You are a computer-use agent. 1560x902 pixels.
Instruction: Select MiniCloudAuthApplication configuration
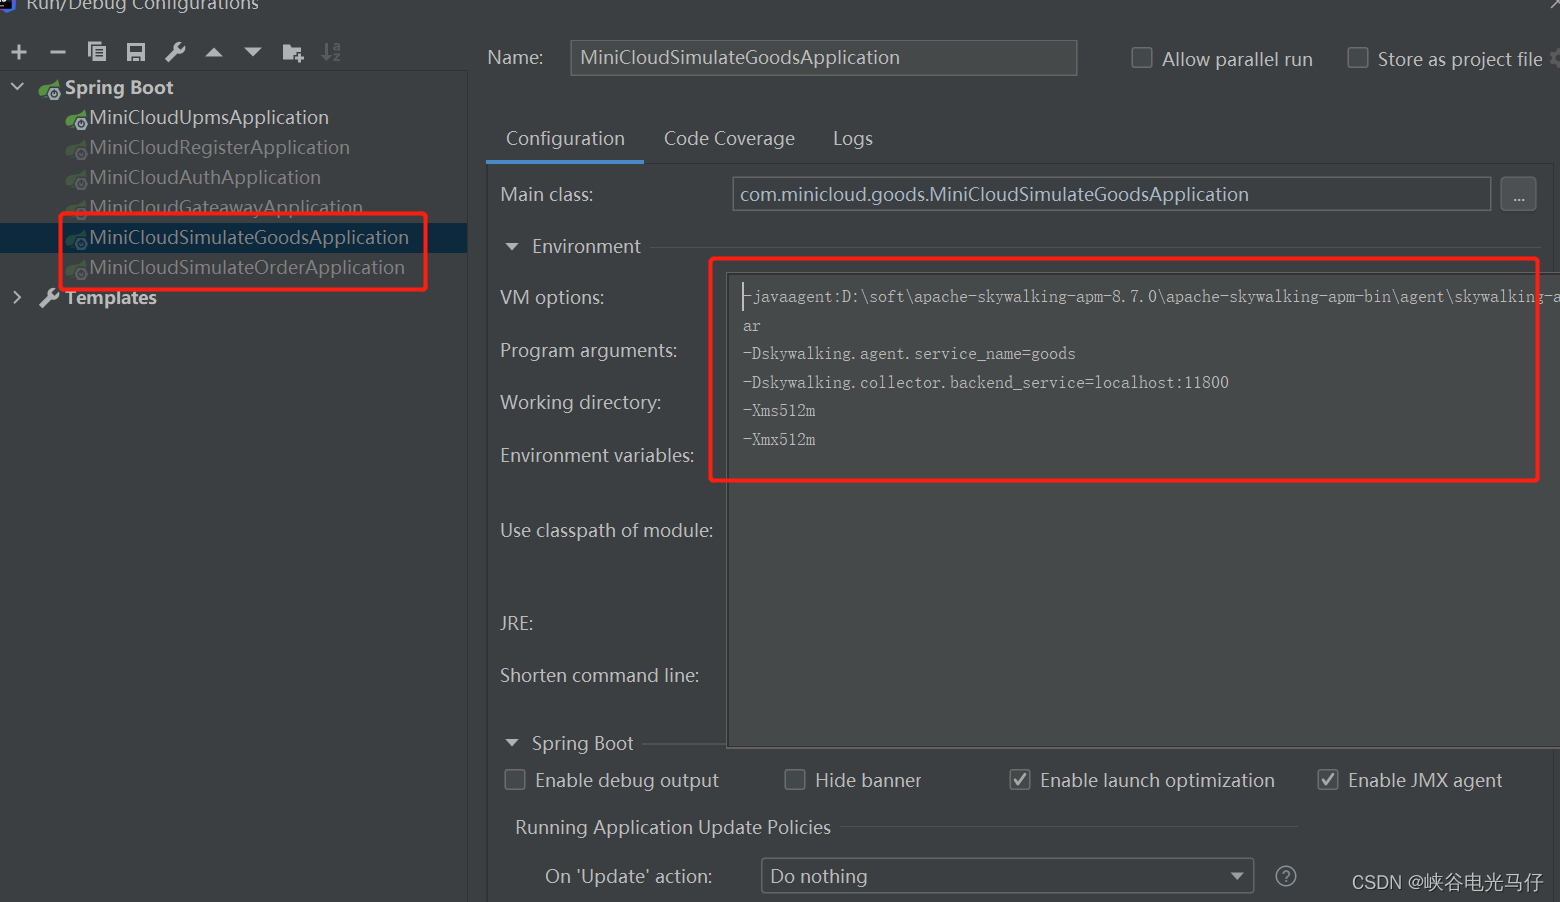pyautogui.click(x=205, y=178)
